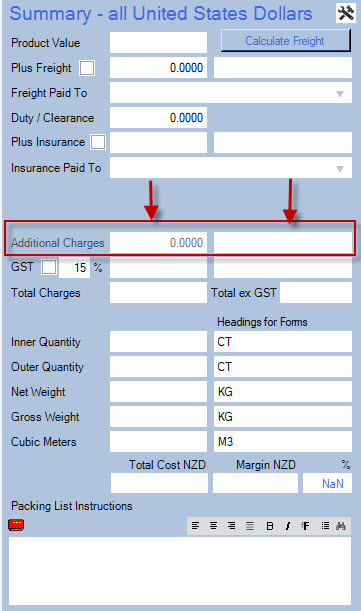This screenshot has width=361, height=611.
Task: Right-align the packing instructions text
Action: point(231,526)
